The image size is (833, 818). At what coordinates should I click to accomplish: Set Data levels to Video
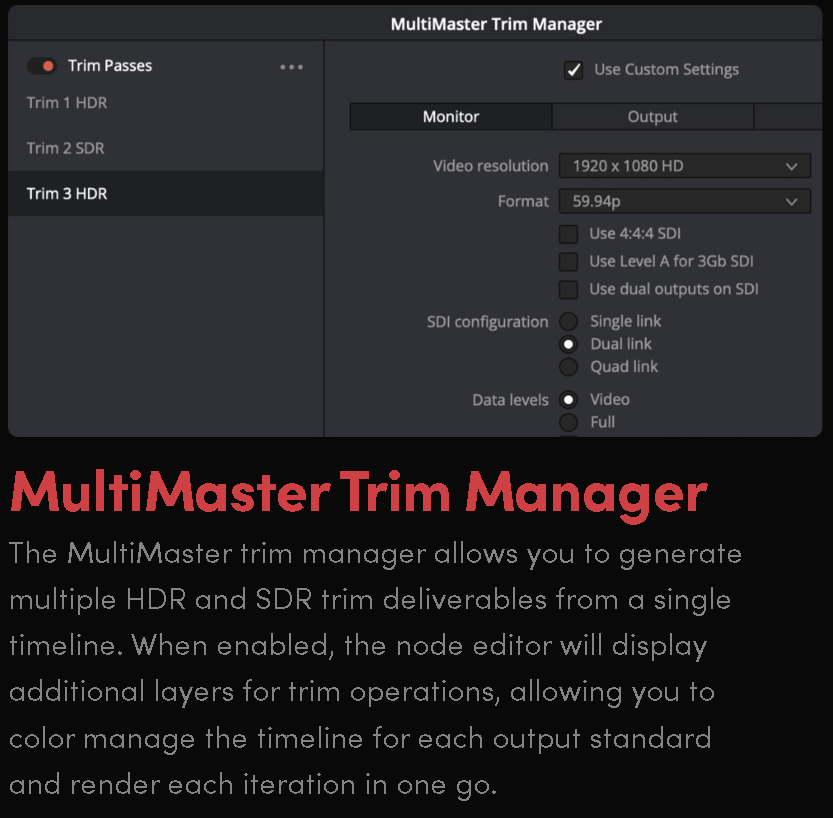coord(568,399)
